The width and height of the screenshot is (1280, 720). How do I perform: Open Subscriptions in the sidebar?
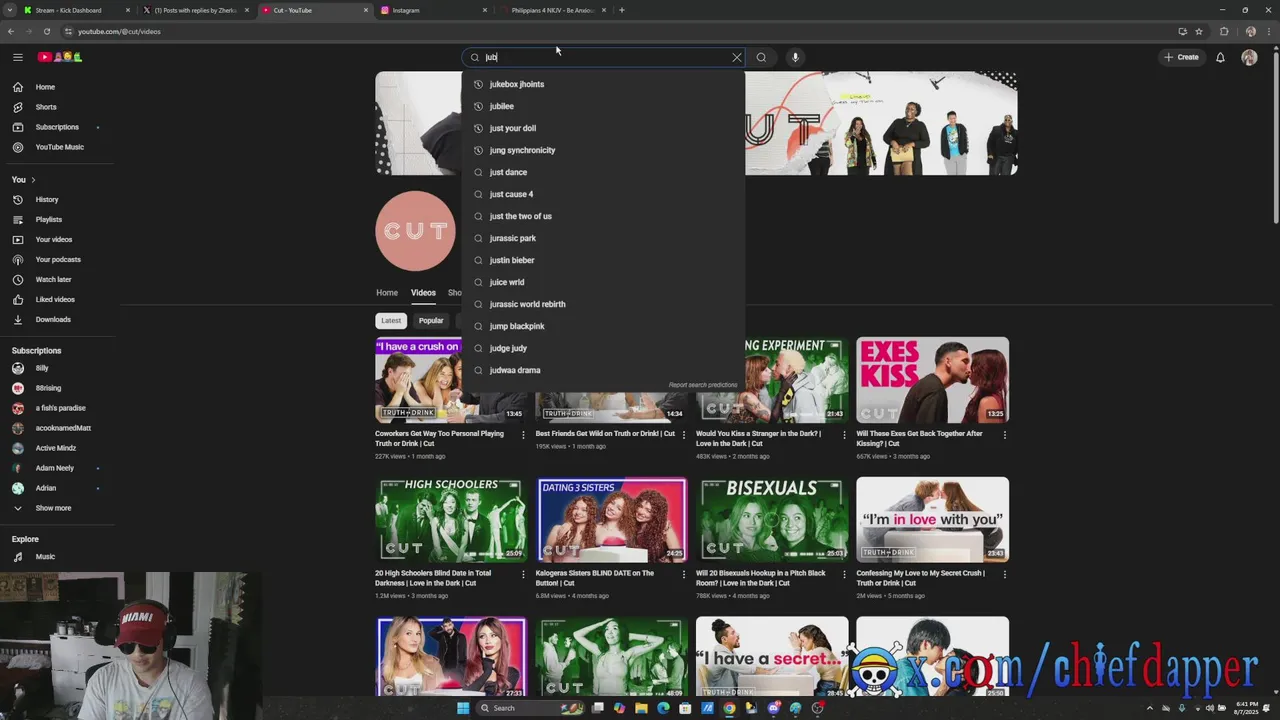[x=57, y=127]
